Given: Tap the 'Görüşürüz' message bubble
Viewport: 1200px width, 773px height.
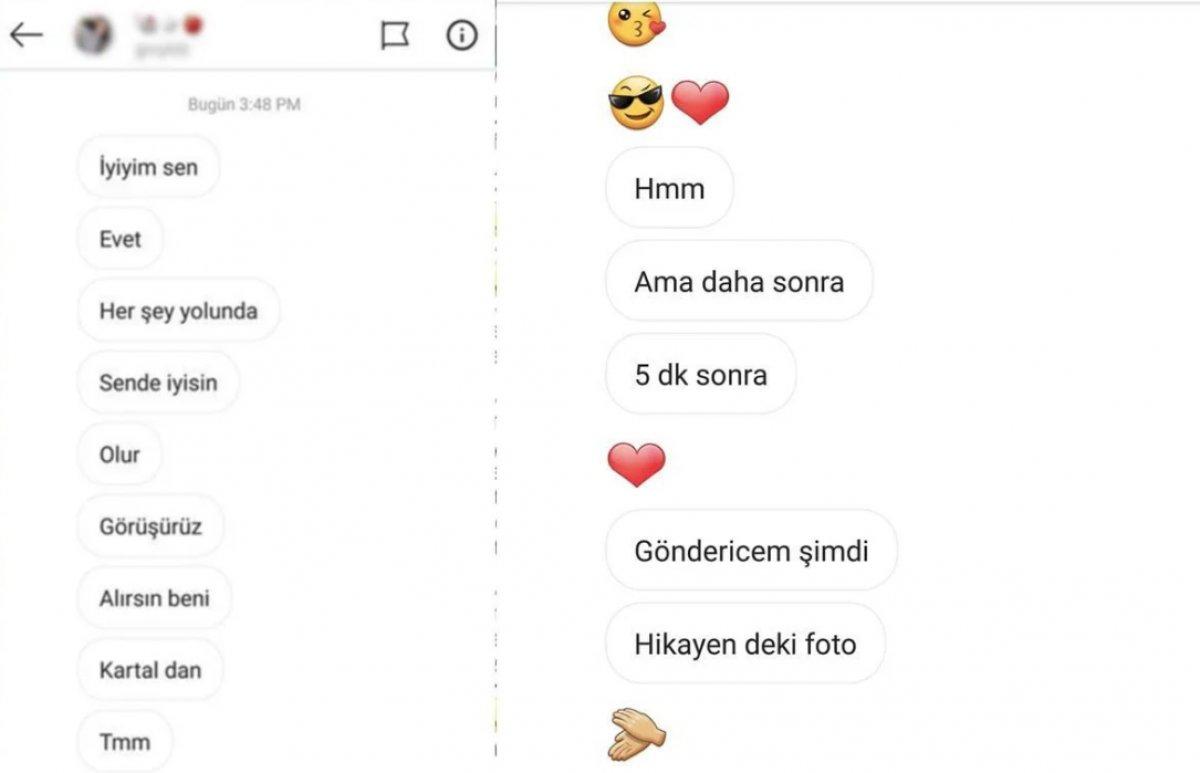Looking at the screenshot, I should (150, 526).
